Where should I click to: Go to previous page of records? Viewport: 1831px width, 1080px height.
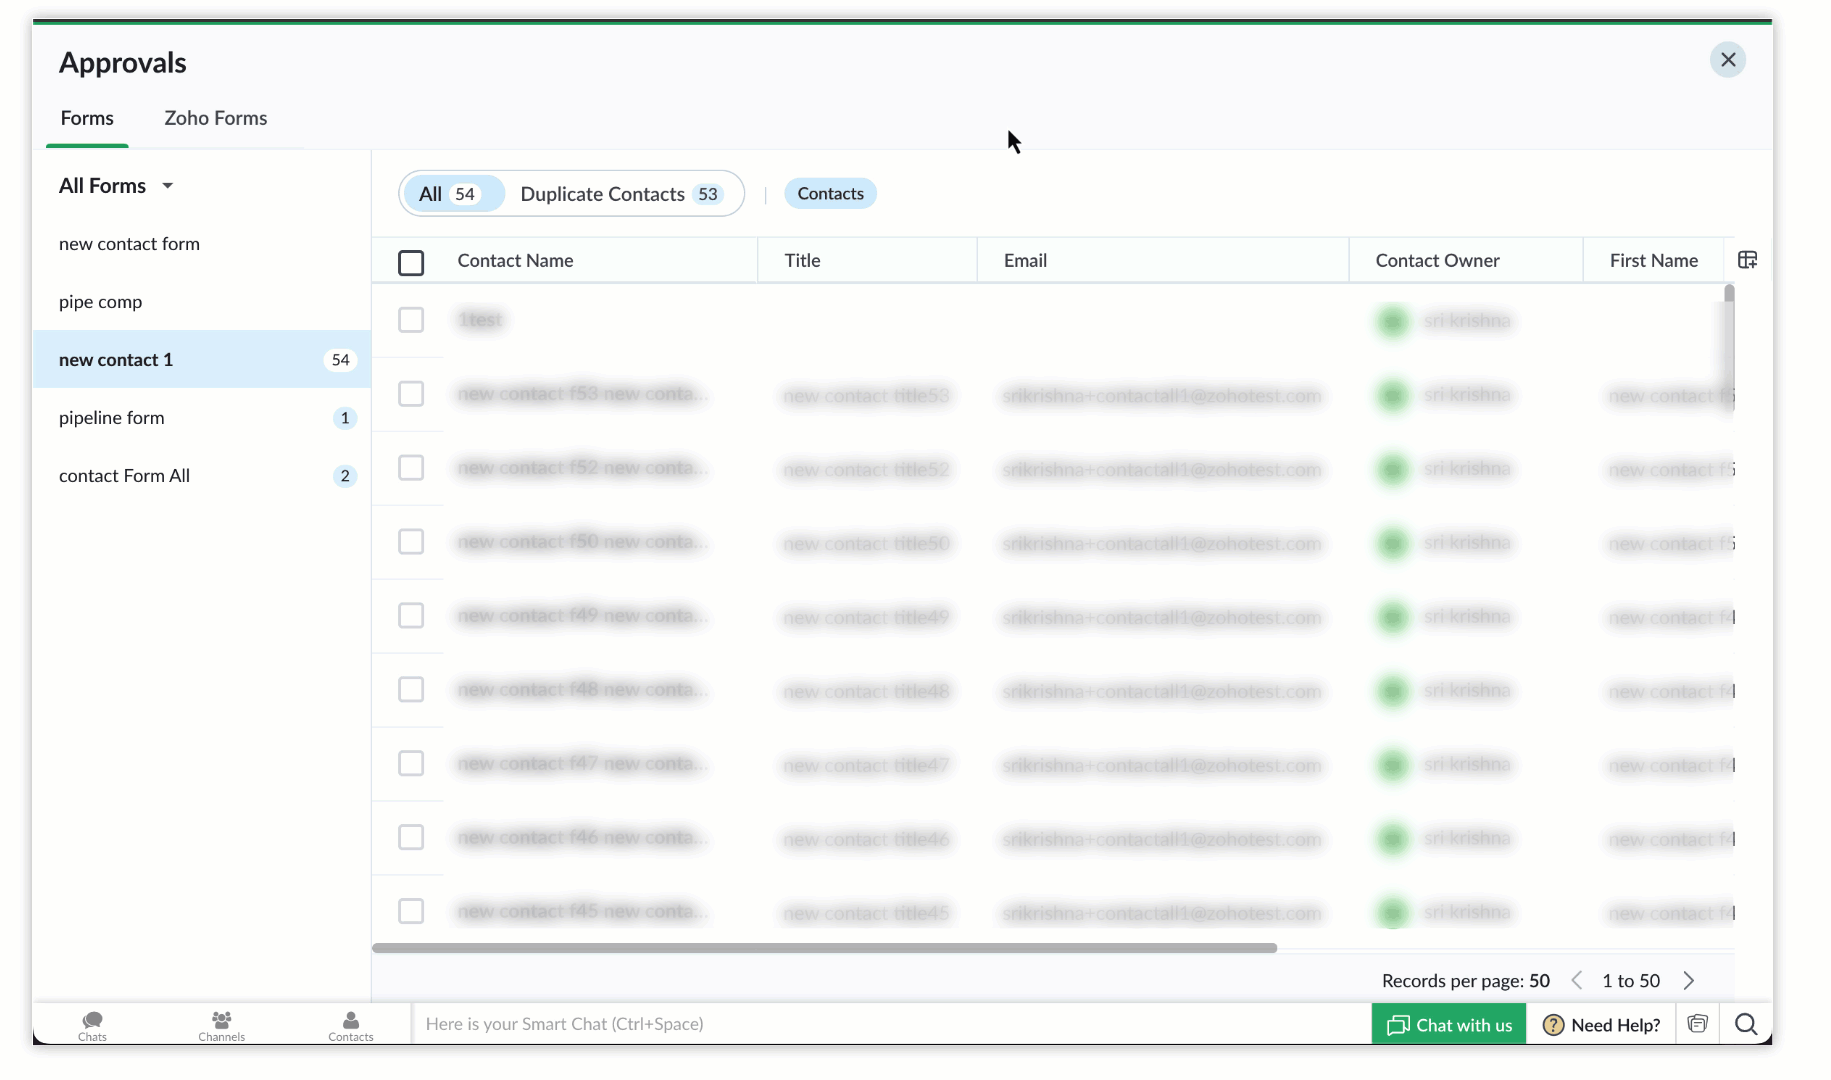(x=1577, y=981)
